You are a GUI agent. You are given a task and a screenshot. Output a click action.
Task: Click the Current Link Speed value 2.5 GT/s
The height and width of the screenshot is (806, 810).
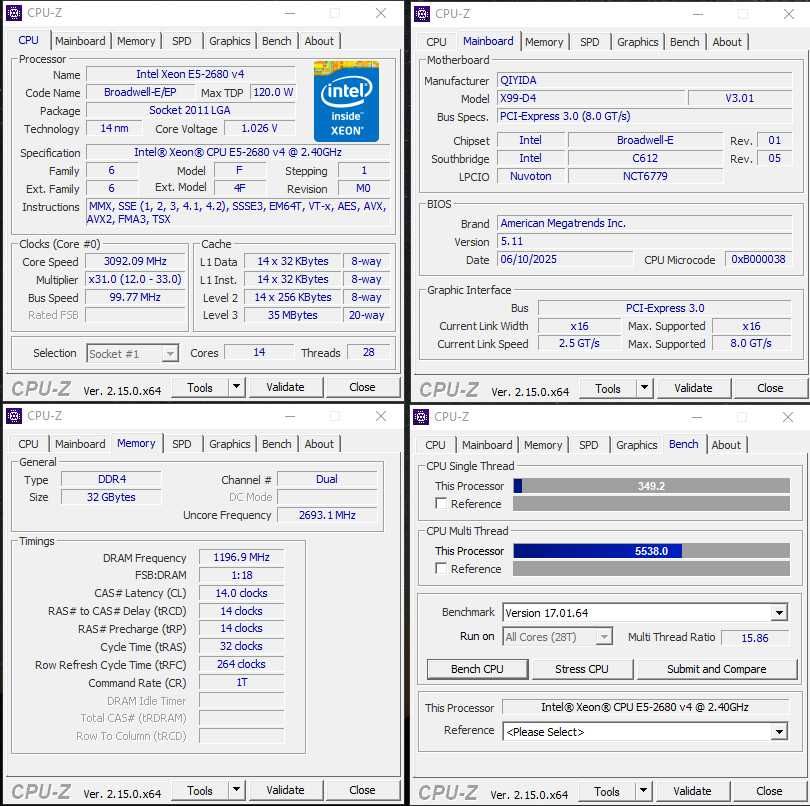579,344
